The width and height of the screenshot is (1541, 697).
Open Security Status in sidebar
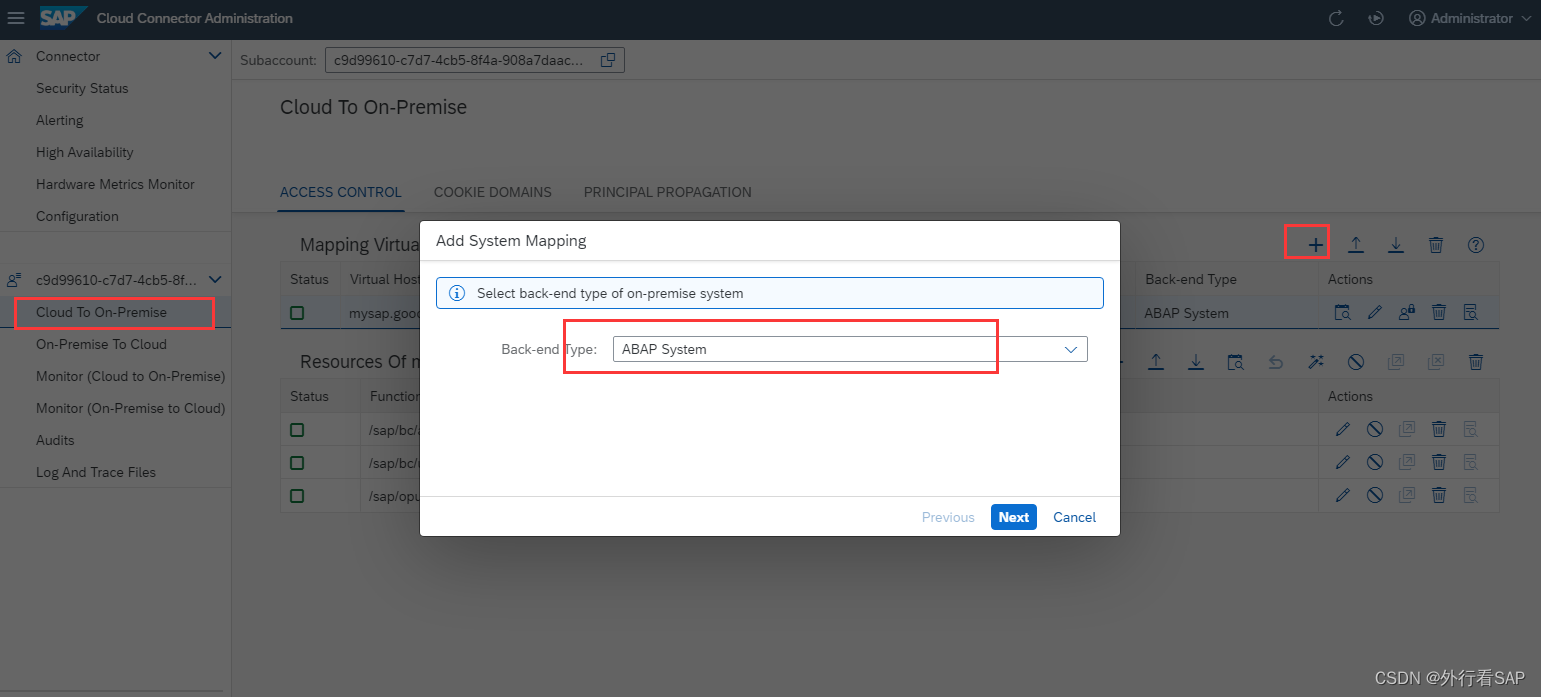click(82, 88)
